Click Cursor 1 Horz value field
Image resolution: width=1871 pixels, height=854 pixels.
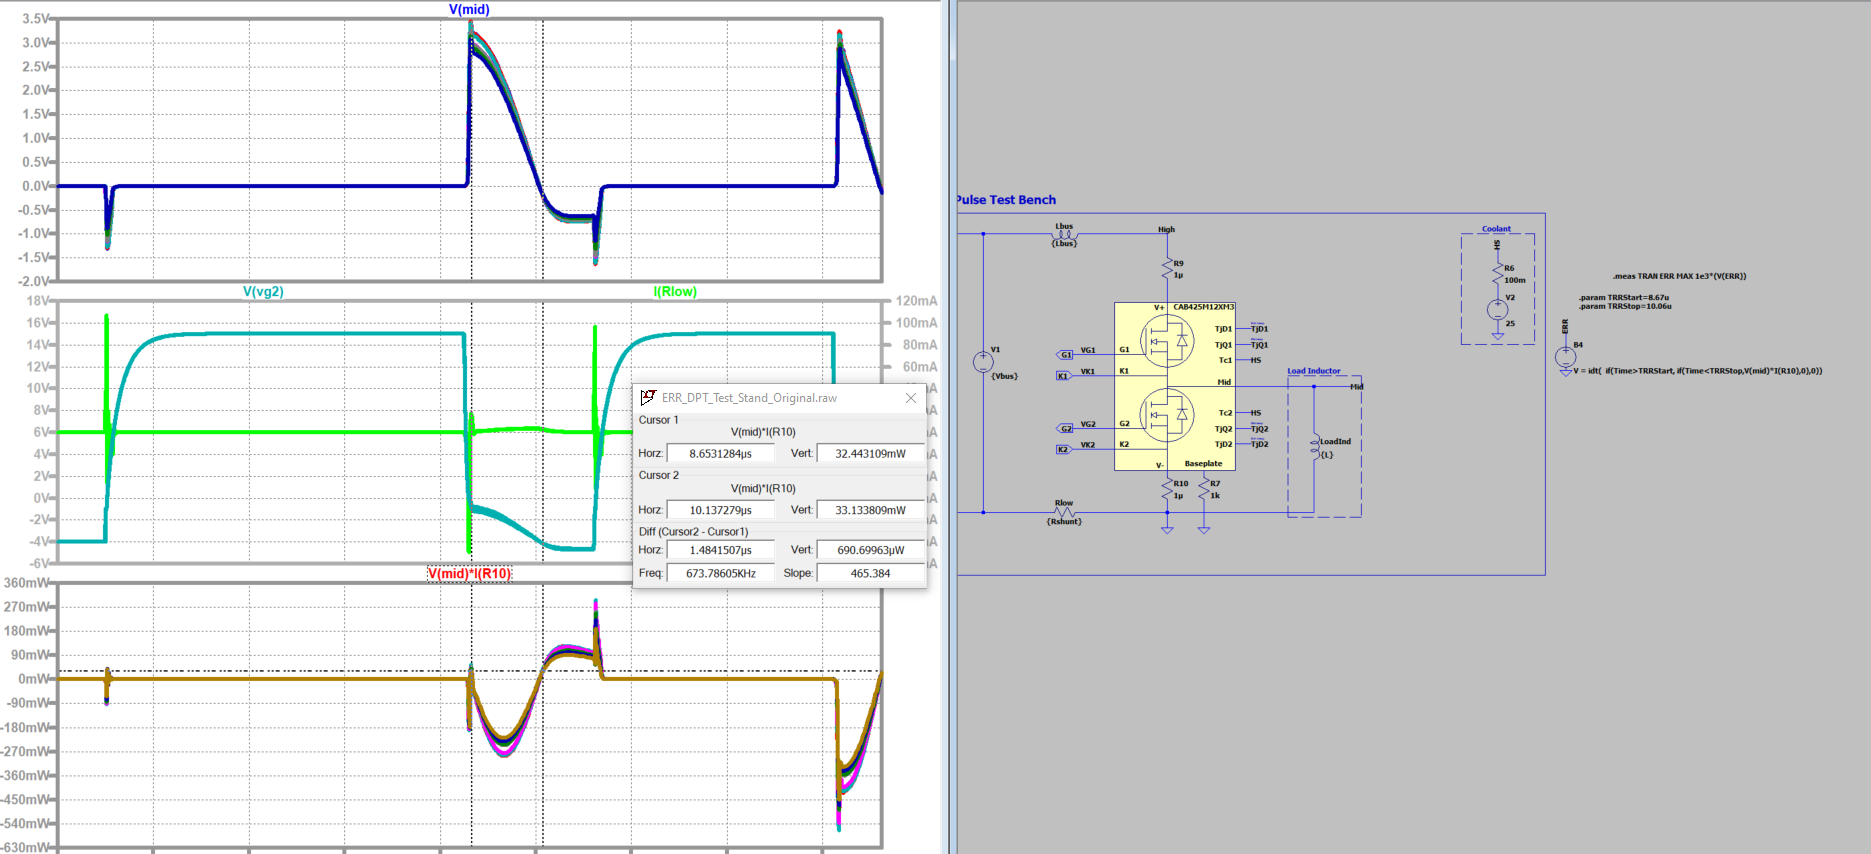(721, 454)
